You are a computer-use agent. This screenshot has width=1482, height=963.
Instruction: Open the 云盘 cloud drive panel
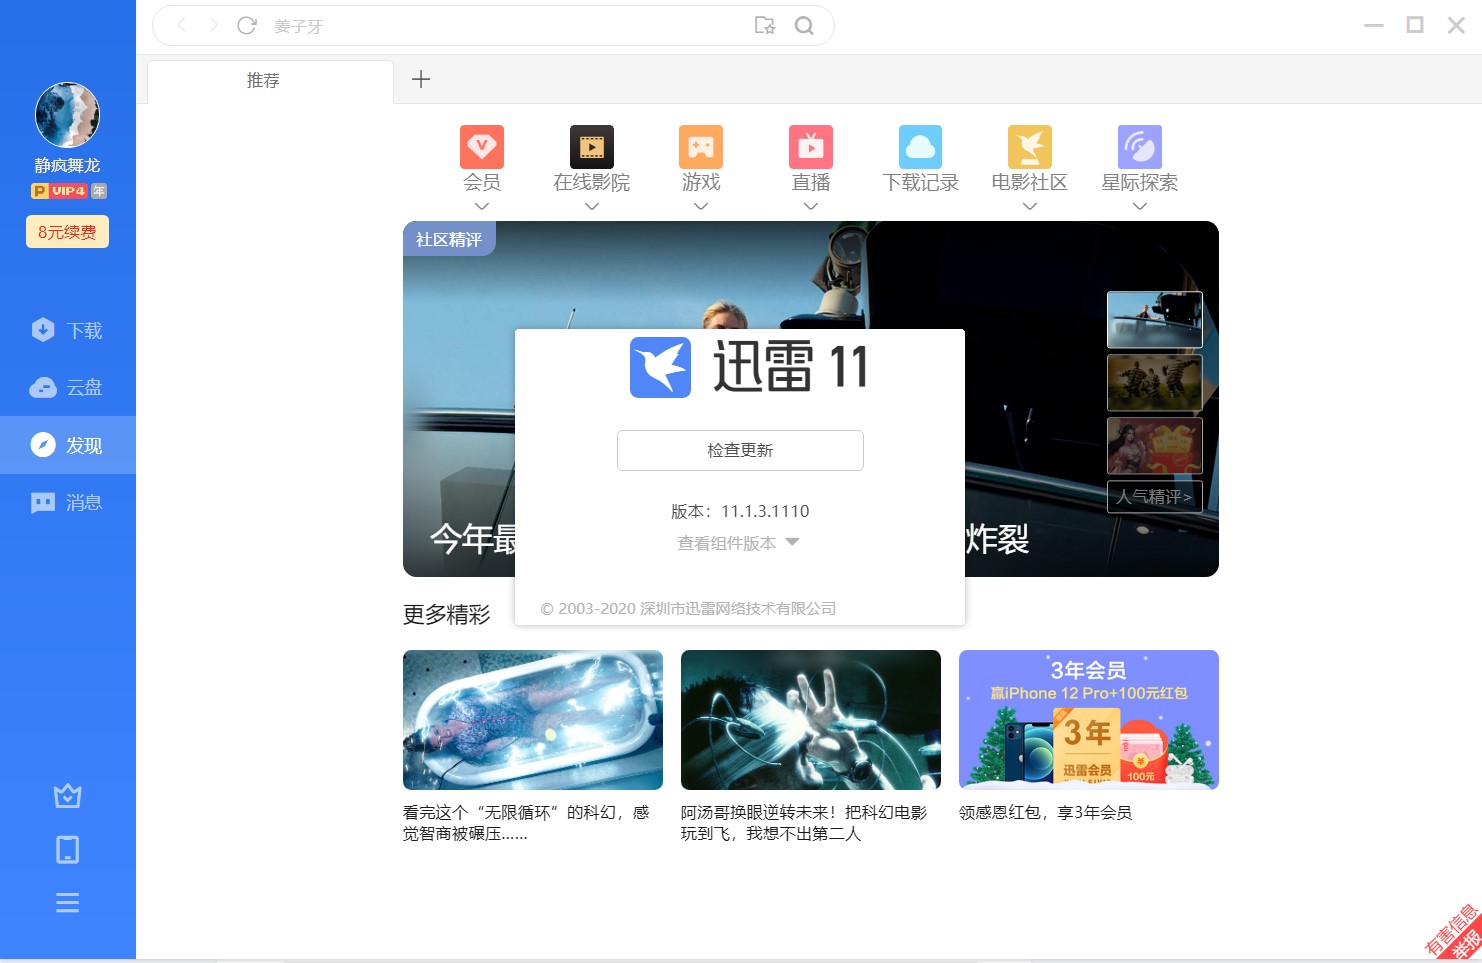(x=67, y=388)
